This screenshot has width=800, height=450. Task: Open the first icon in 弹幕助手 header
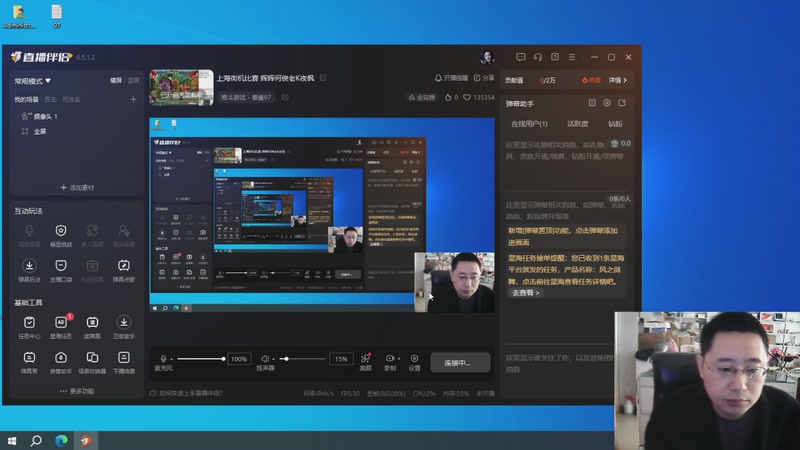[x=592, y=103]
